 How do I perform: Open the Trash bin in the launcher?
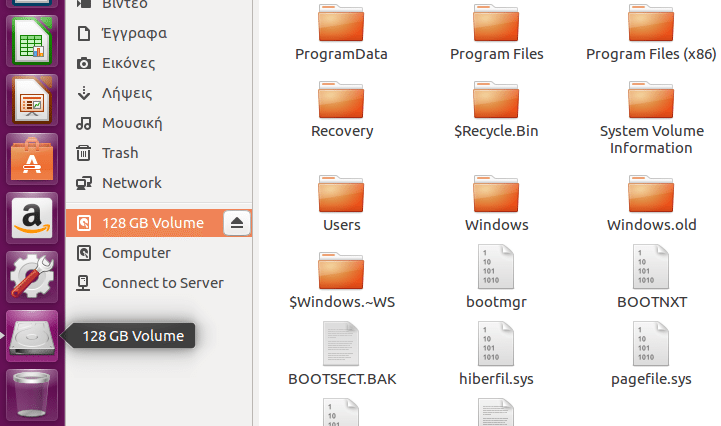32,395
